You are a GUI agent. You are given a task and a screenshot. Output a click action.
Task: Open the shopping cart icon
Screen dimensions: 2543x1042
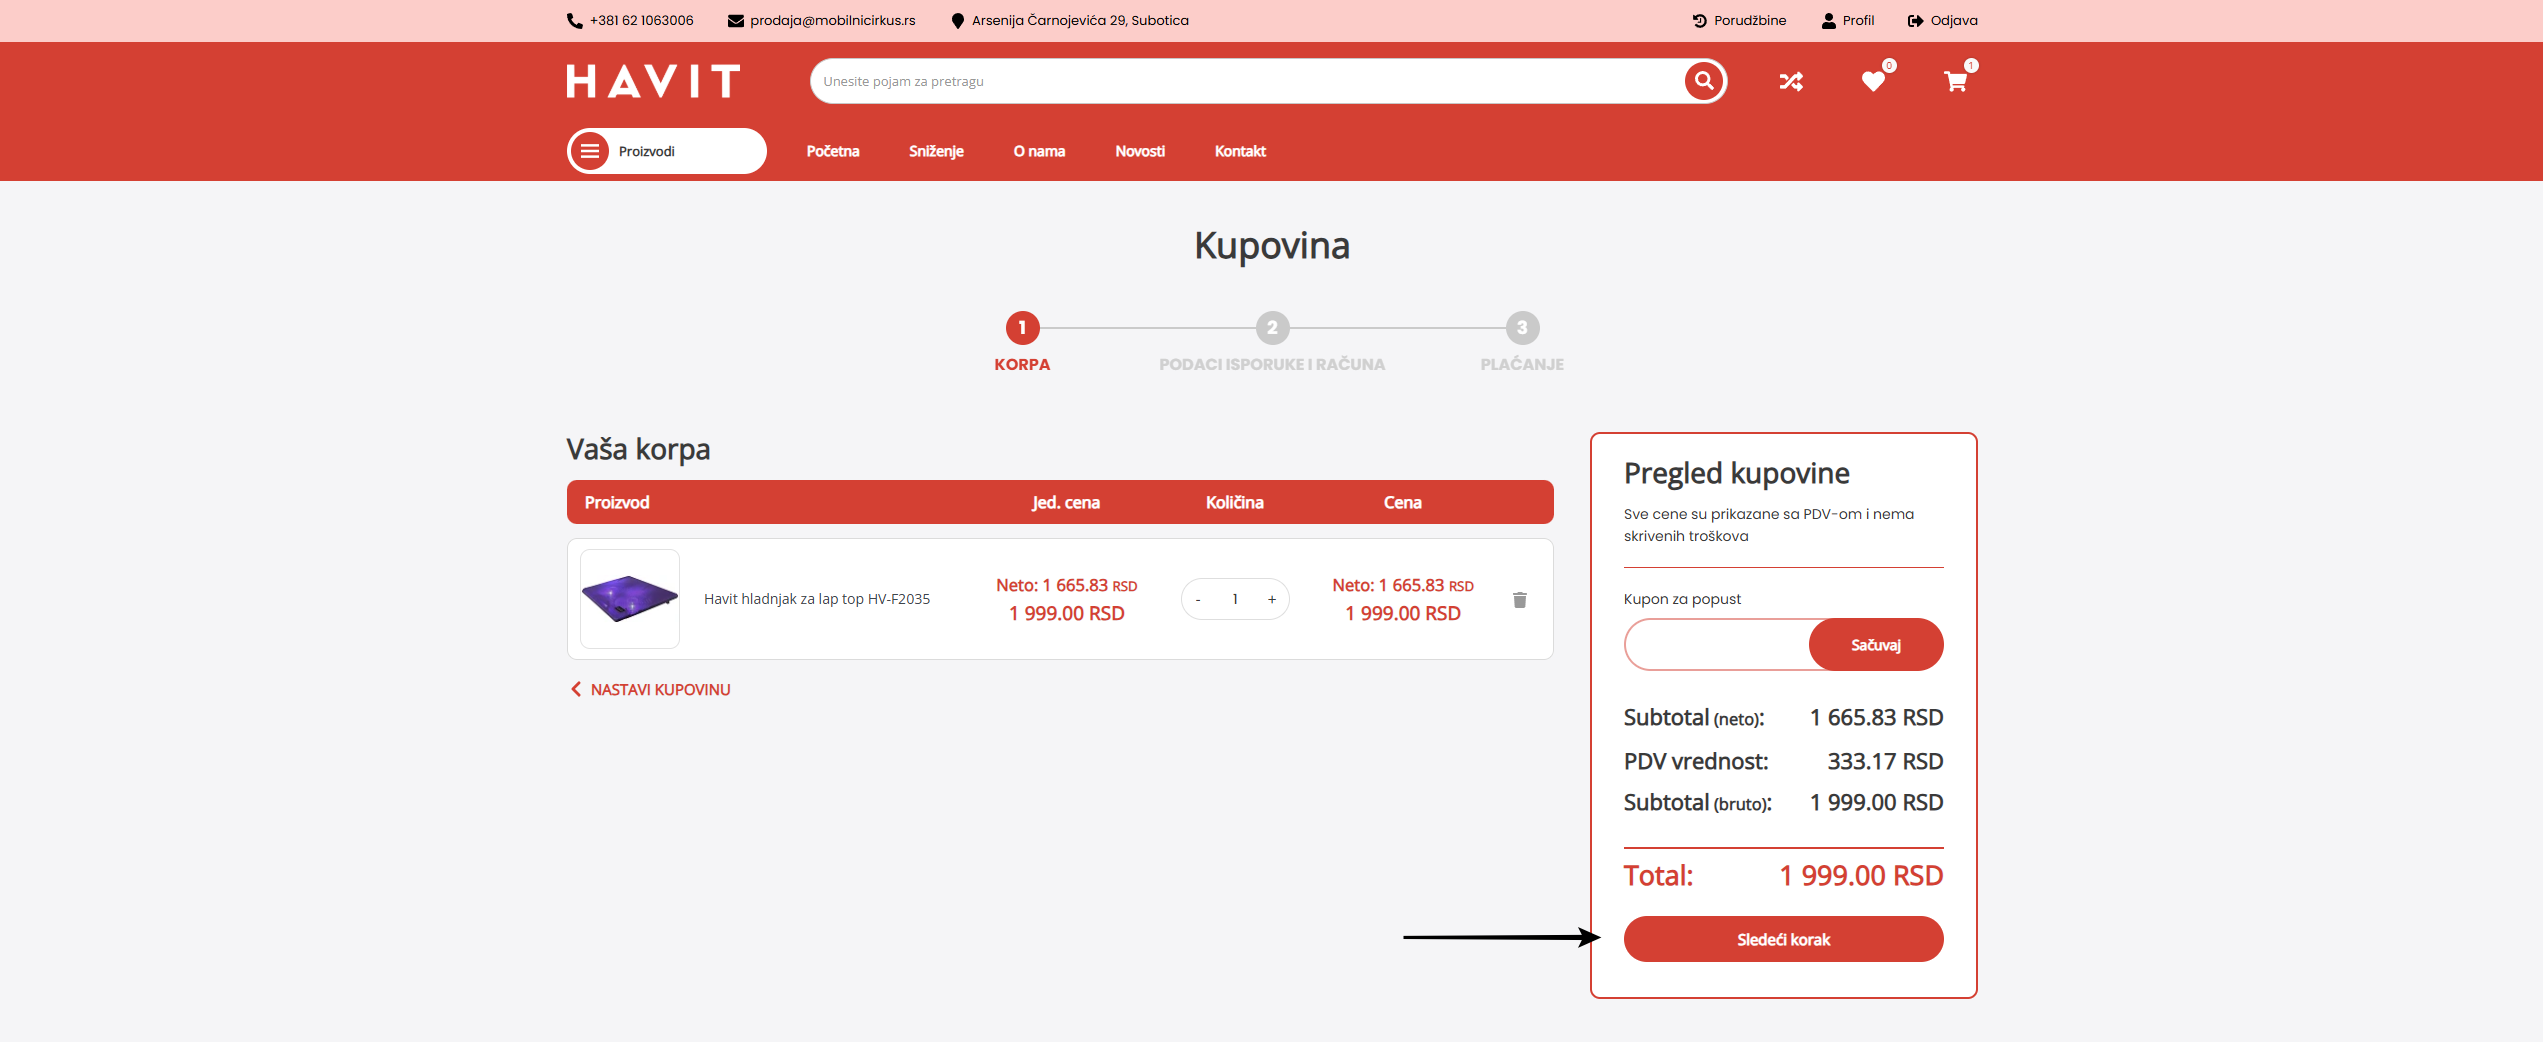1956,81
